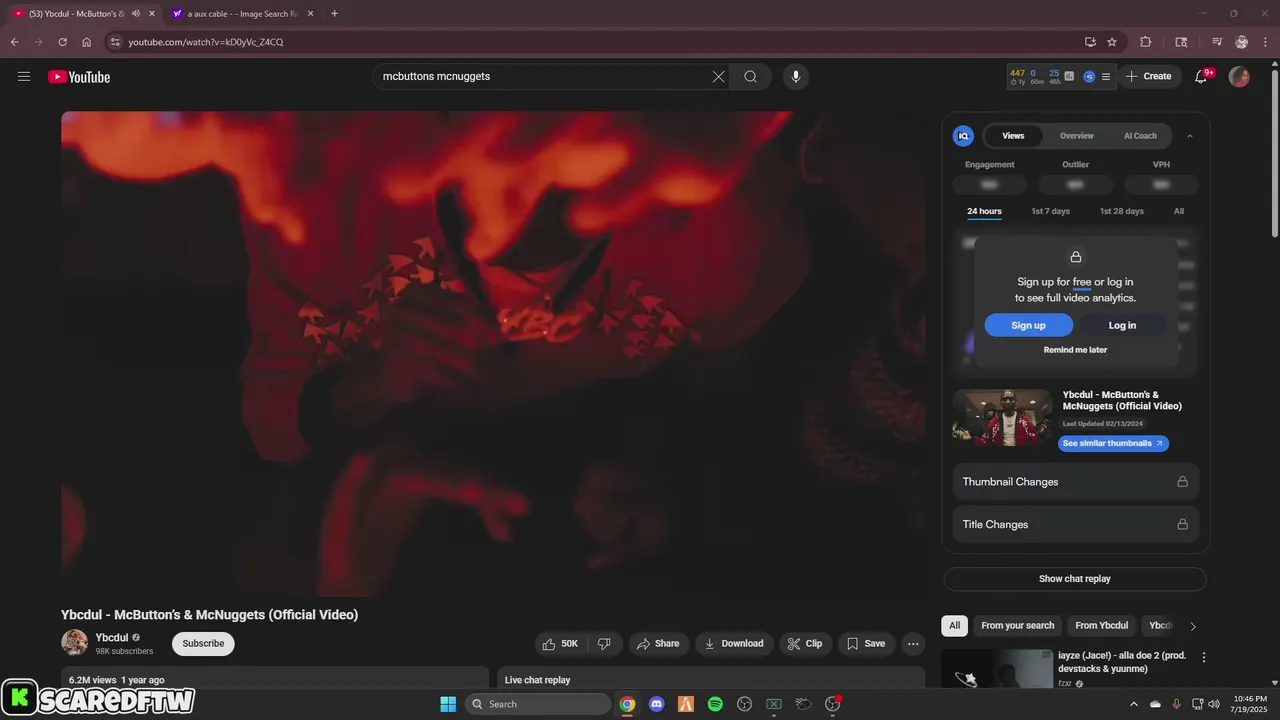
Task: Open YouTube account avatar menu
Action: pos(1239,76)
